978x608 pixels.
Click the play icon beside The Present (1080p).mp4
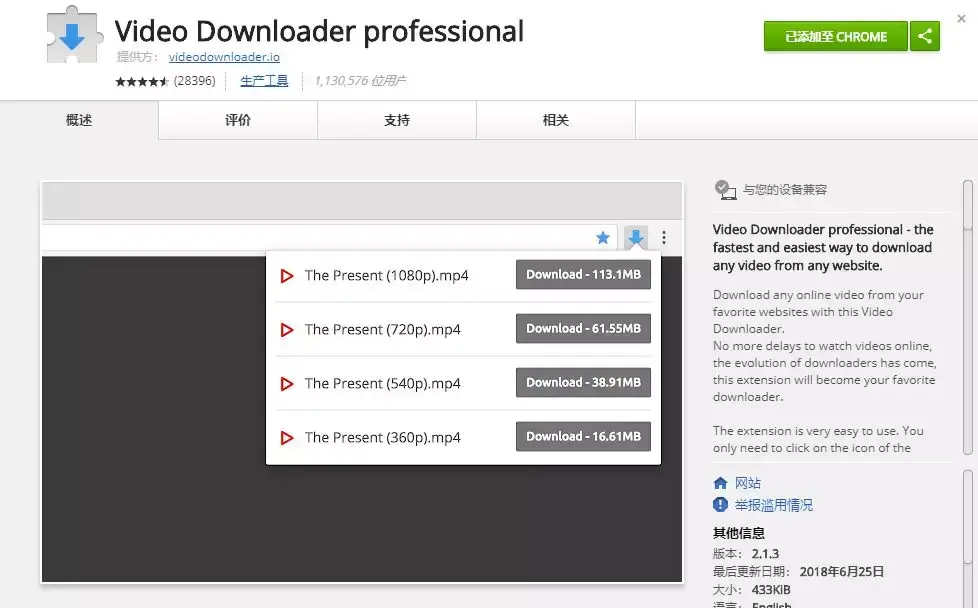[286, 274]
